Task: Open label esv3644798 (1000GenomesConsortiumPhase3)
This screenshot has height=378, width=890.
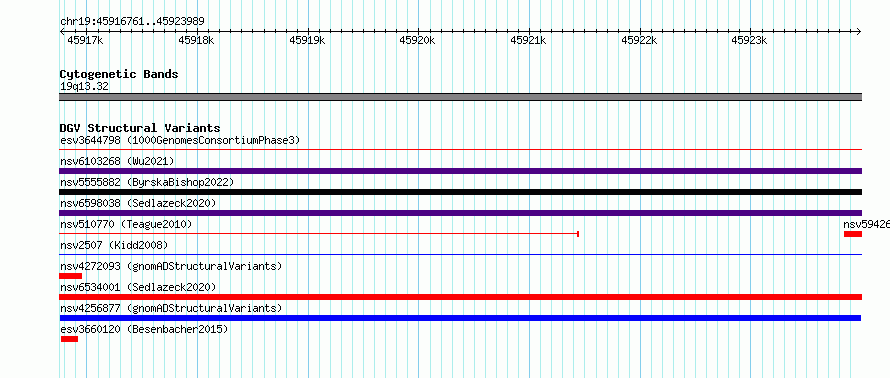Action: (x=180, y=140)
